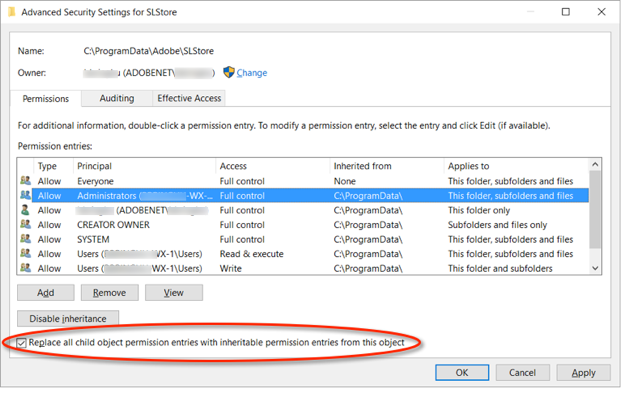Sort by the Applies to column header
Screen dimensions: 621x393
click(516, 166)
